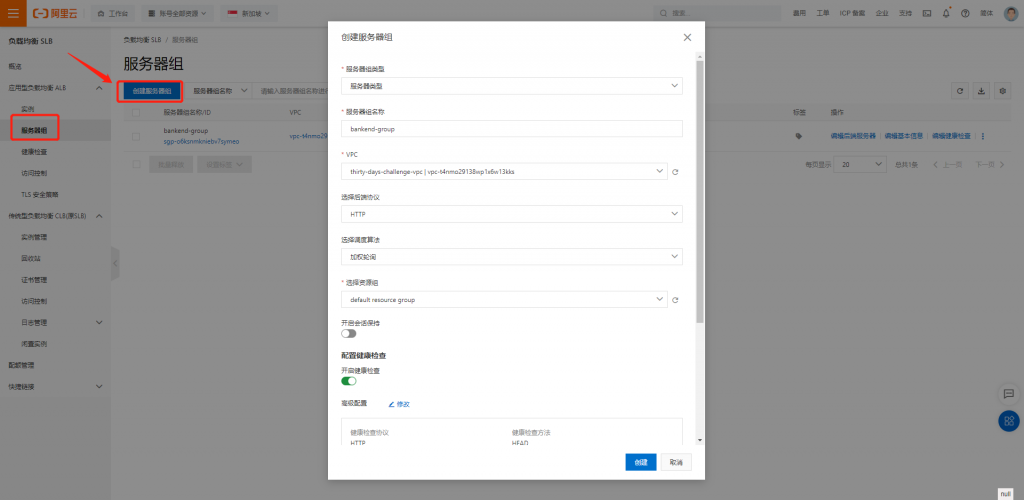Open table column settings gear
Screen dimensions: 1024x500
click(x=1003, y=91)
